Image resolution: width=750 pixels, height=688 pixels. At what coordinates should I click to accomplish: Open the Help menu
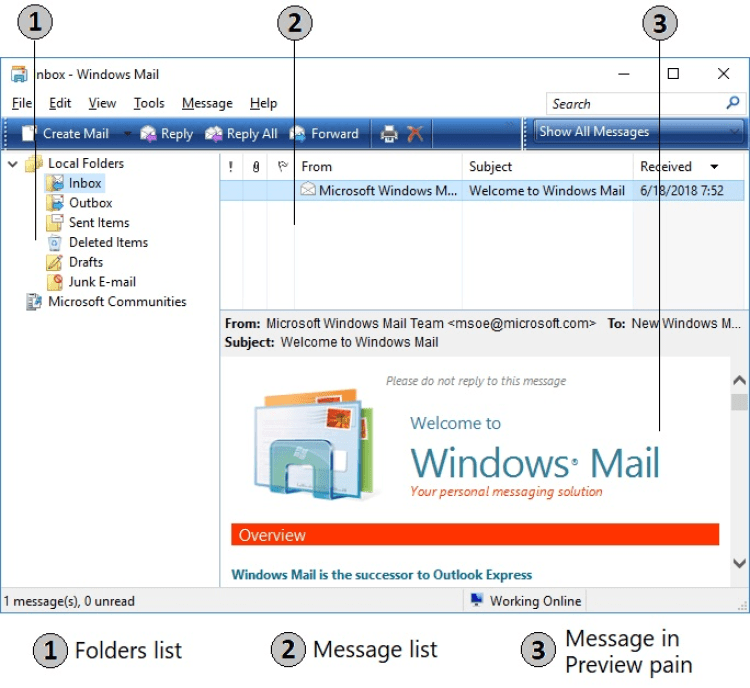pyautogui.click(x=263, y=103)
